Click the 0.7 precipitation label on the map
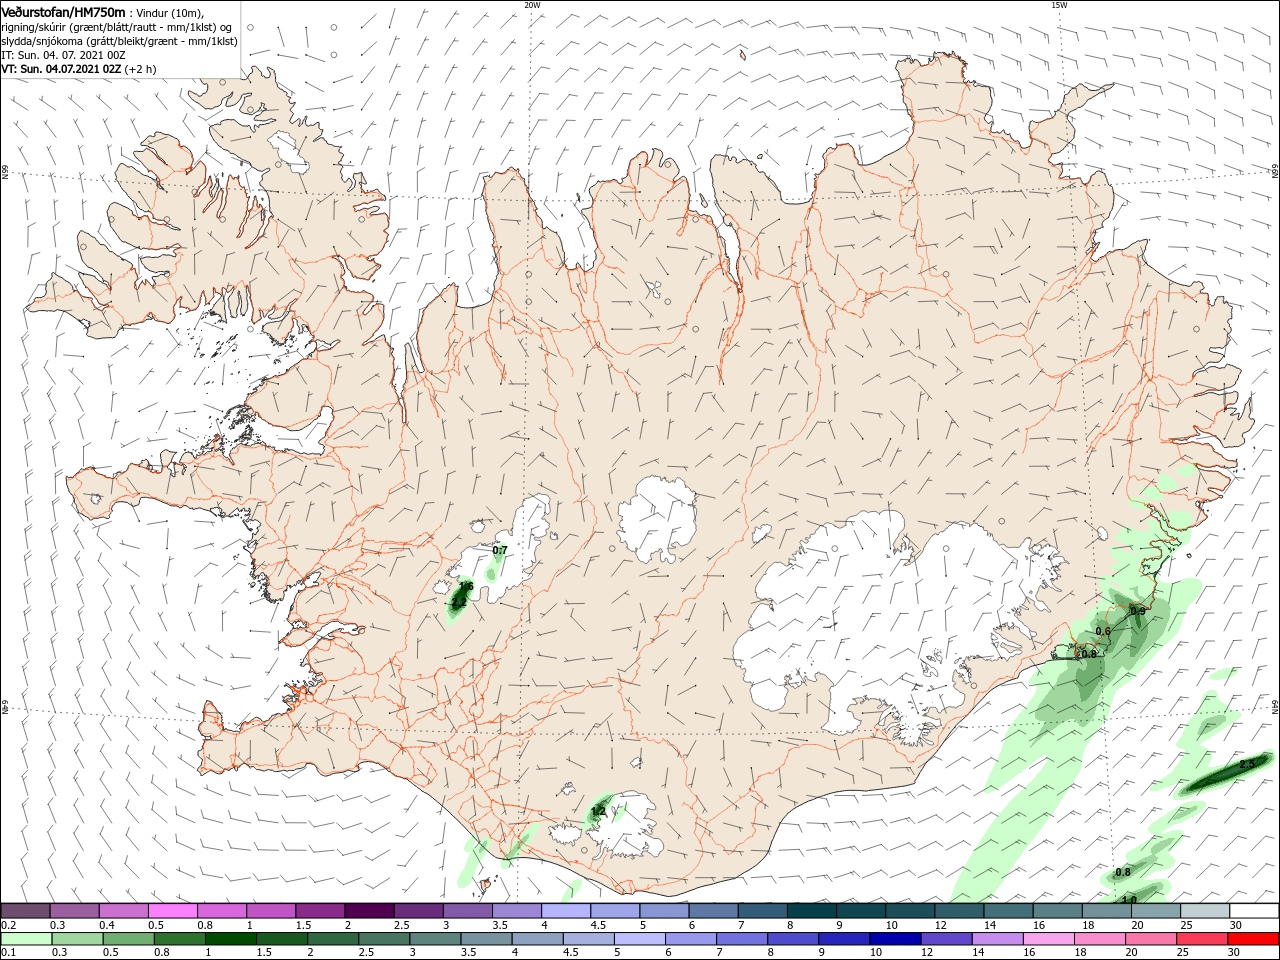The height and width of the screenshot is (960, 1280). coord(501,551)
